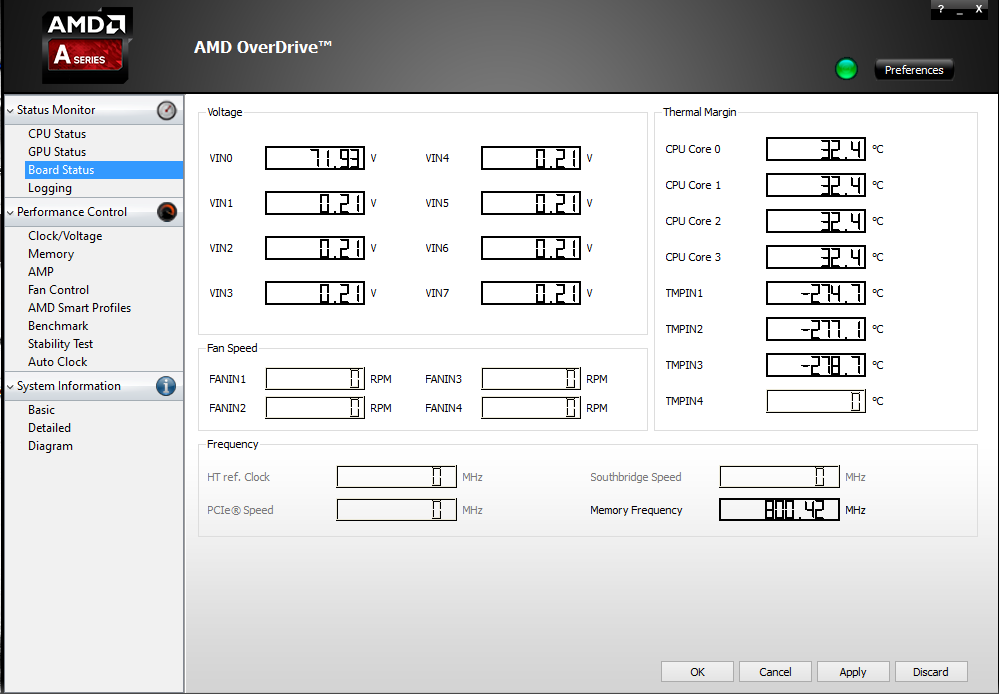Open CPU Status page

pos(57,134)
